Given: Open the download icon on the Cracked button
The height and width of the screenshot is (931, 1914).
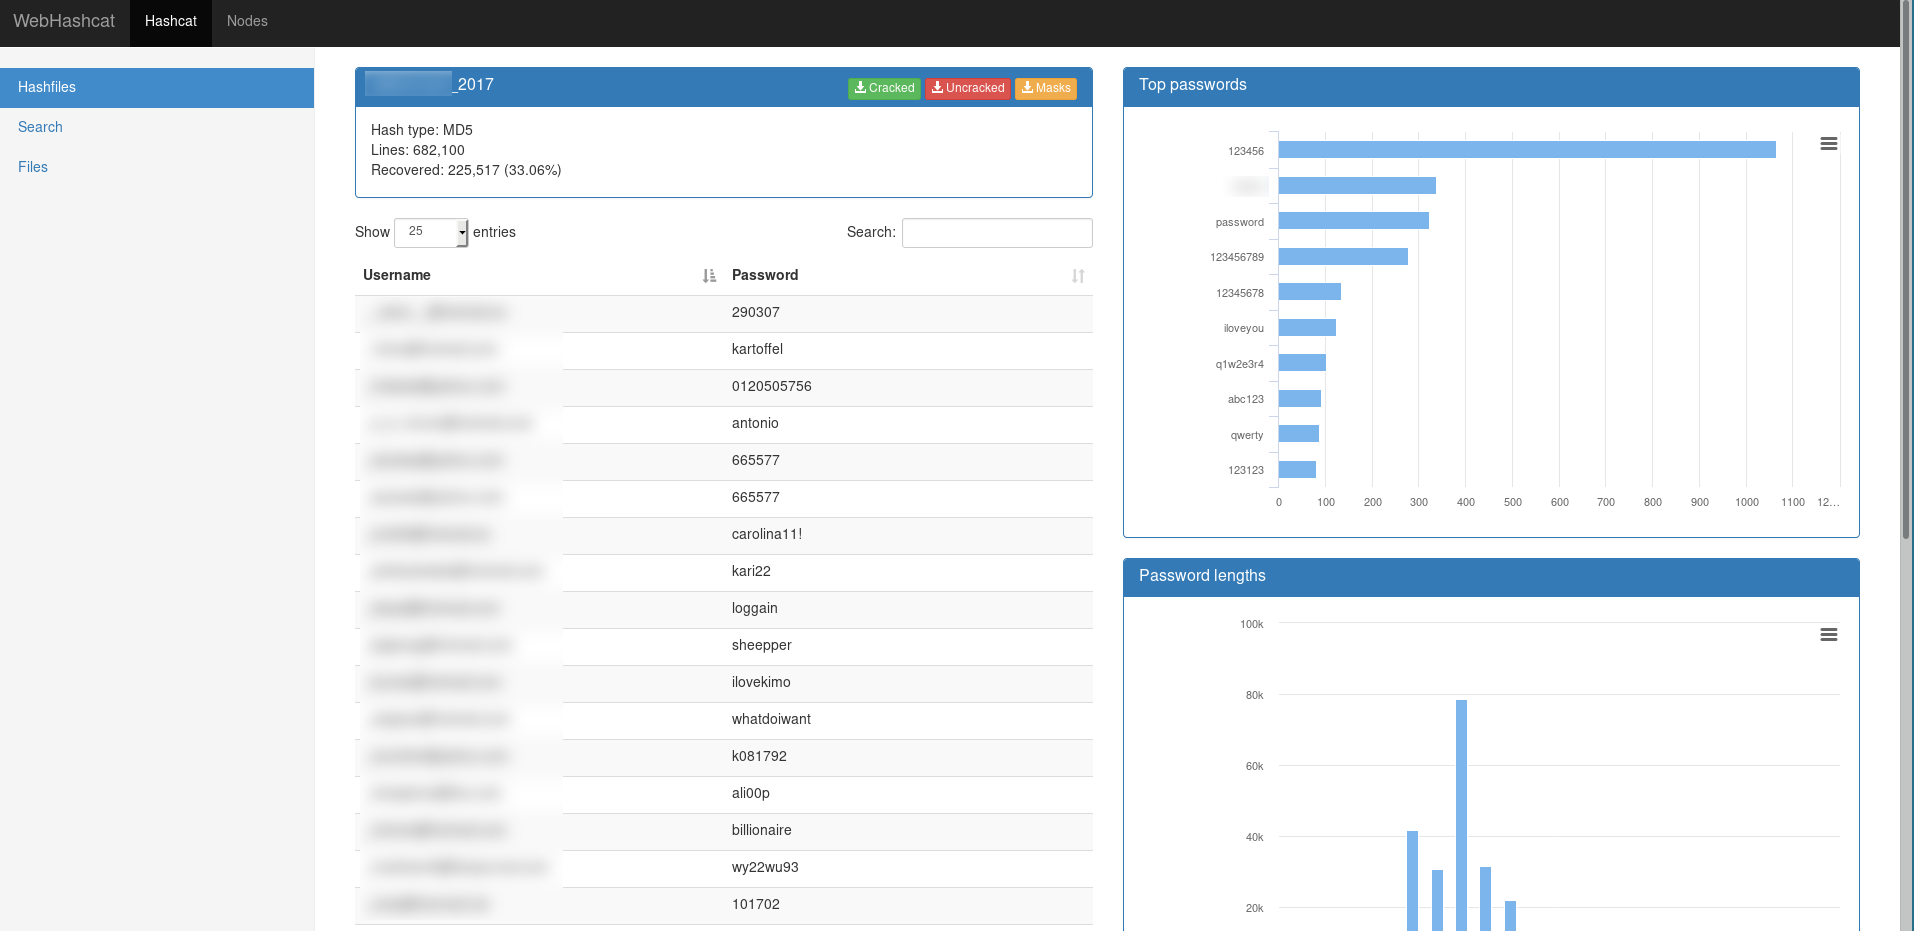Looking at the screenshot, I should 860,88.
